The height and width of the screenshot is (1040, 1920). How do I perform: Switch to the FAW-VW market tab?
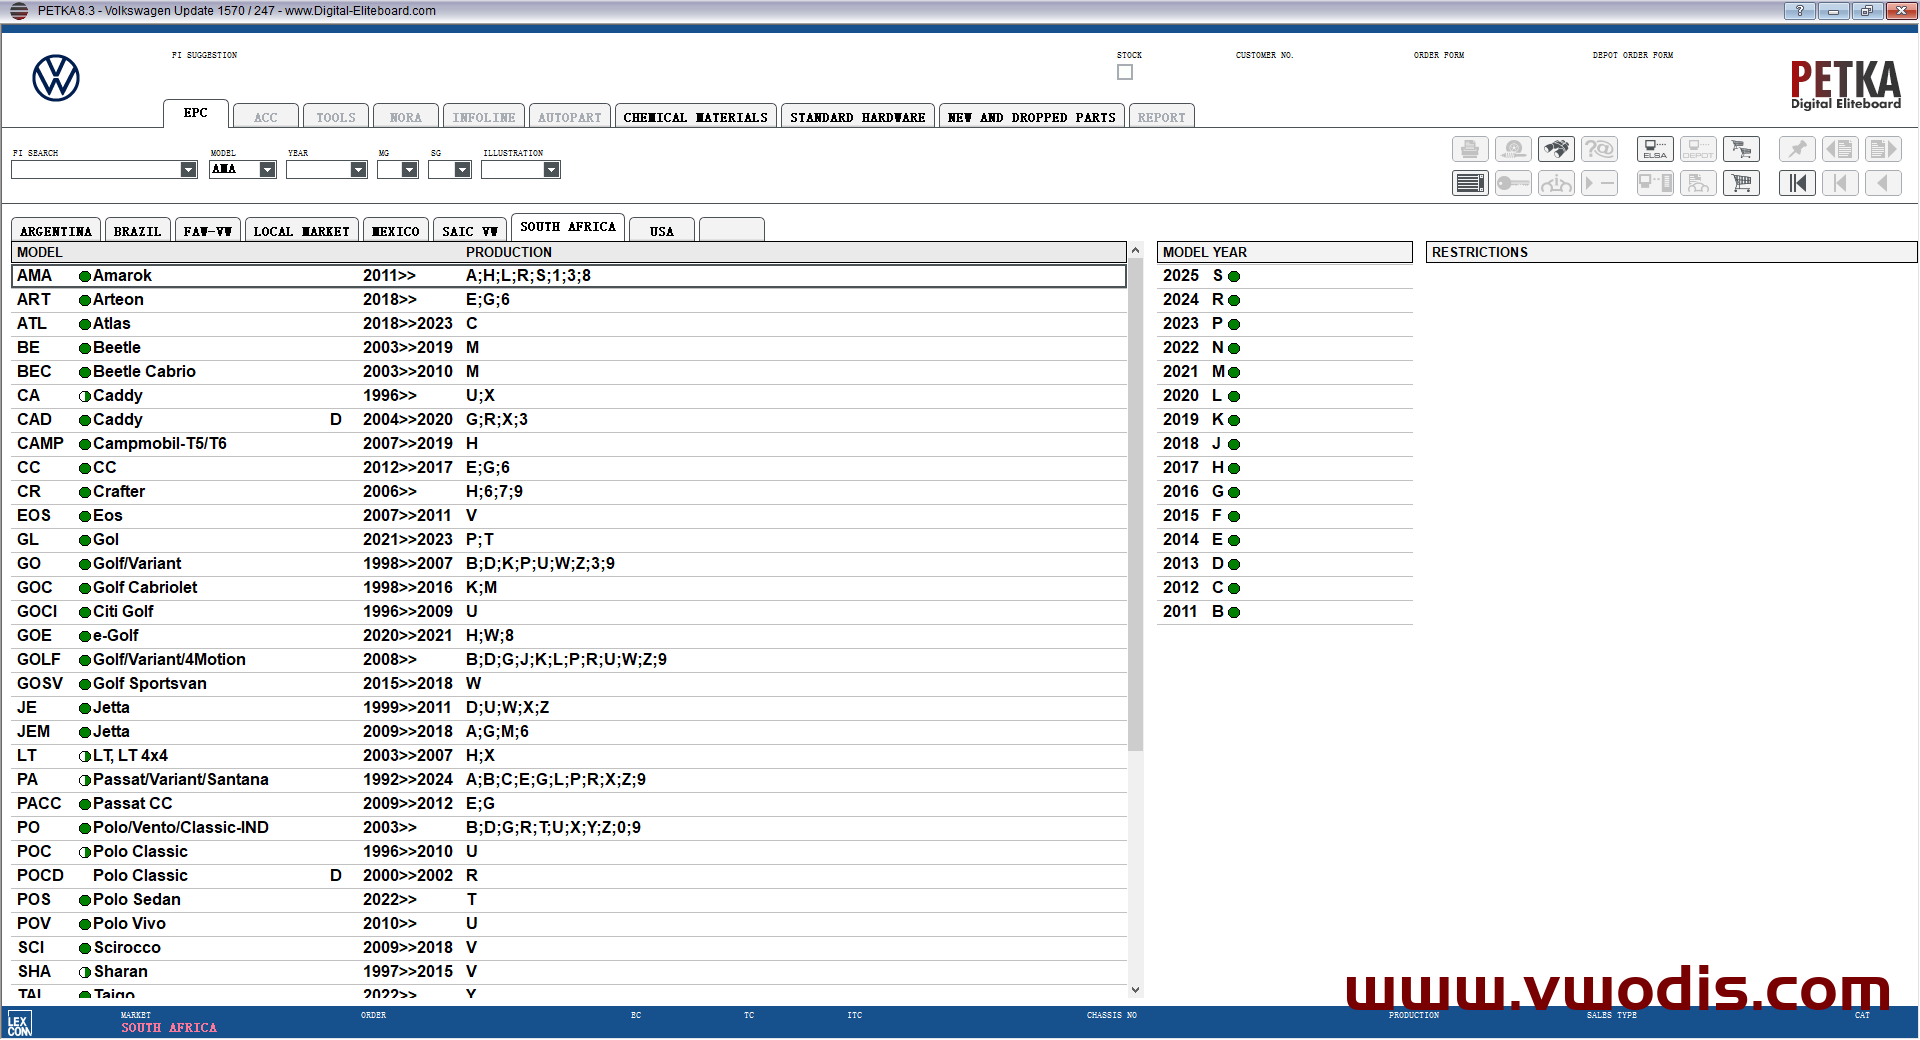coord(208,231)
